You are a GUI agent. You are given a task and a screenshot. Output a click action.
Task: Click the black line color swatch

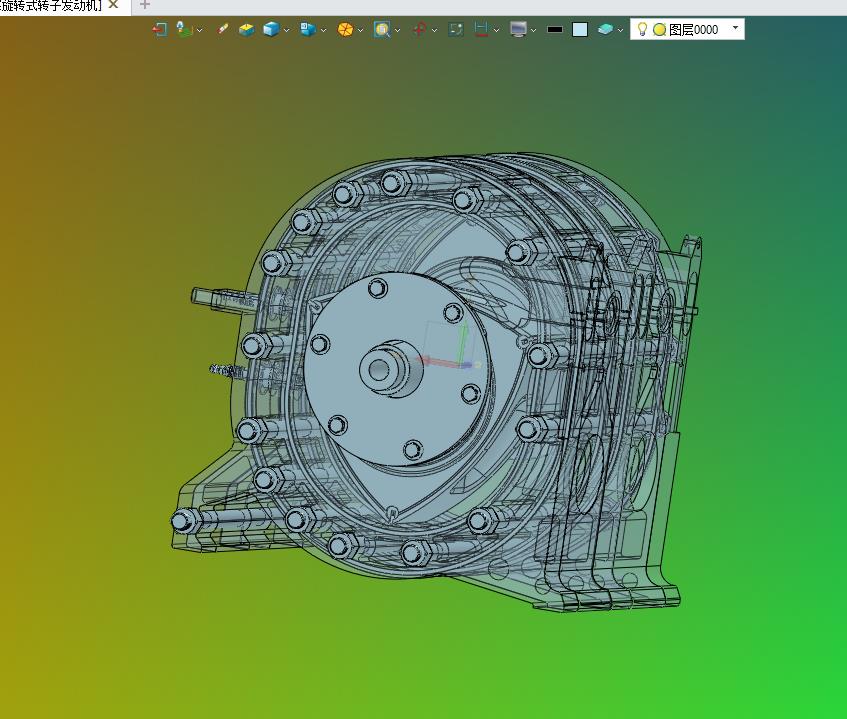[x=555, y=30]
